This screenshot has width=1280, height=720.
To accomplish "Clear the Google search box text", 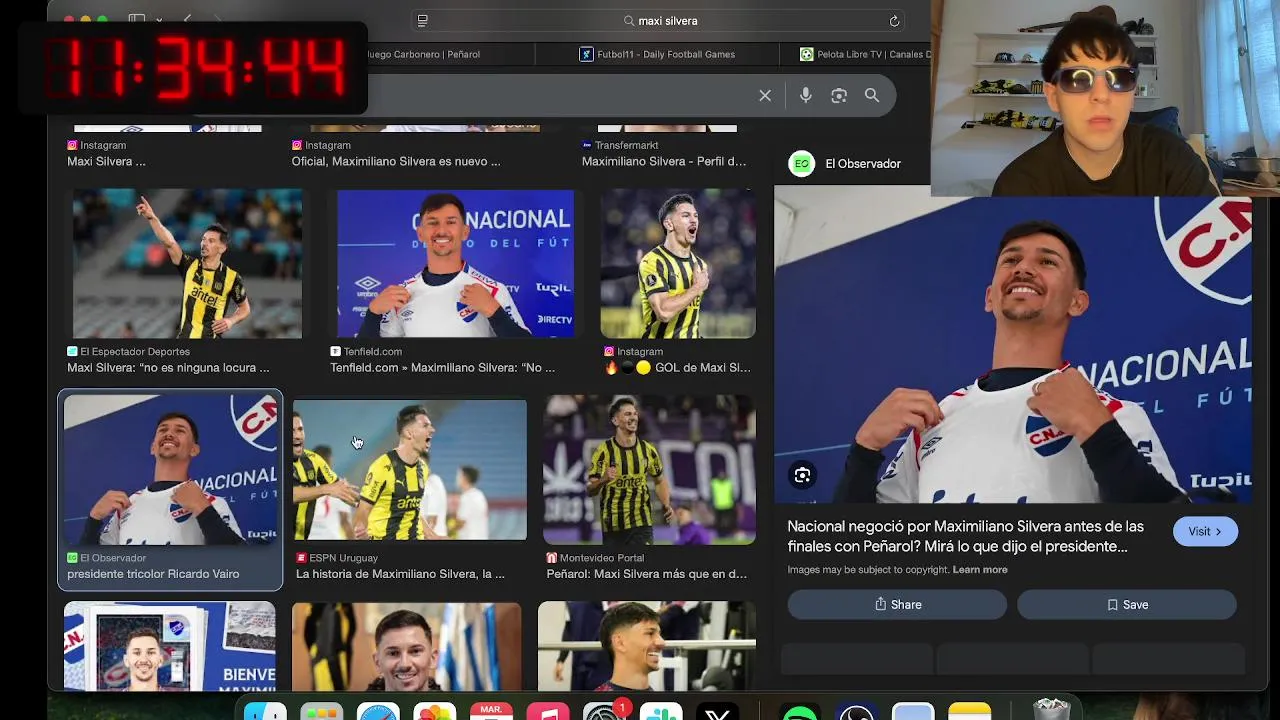I will (765, 95).
